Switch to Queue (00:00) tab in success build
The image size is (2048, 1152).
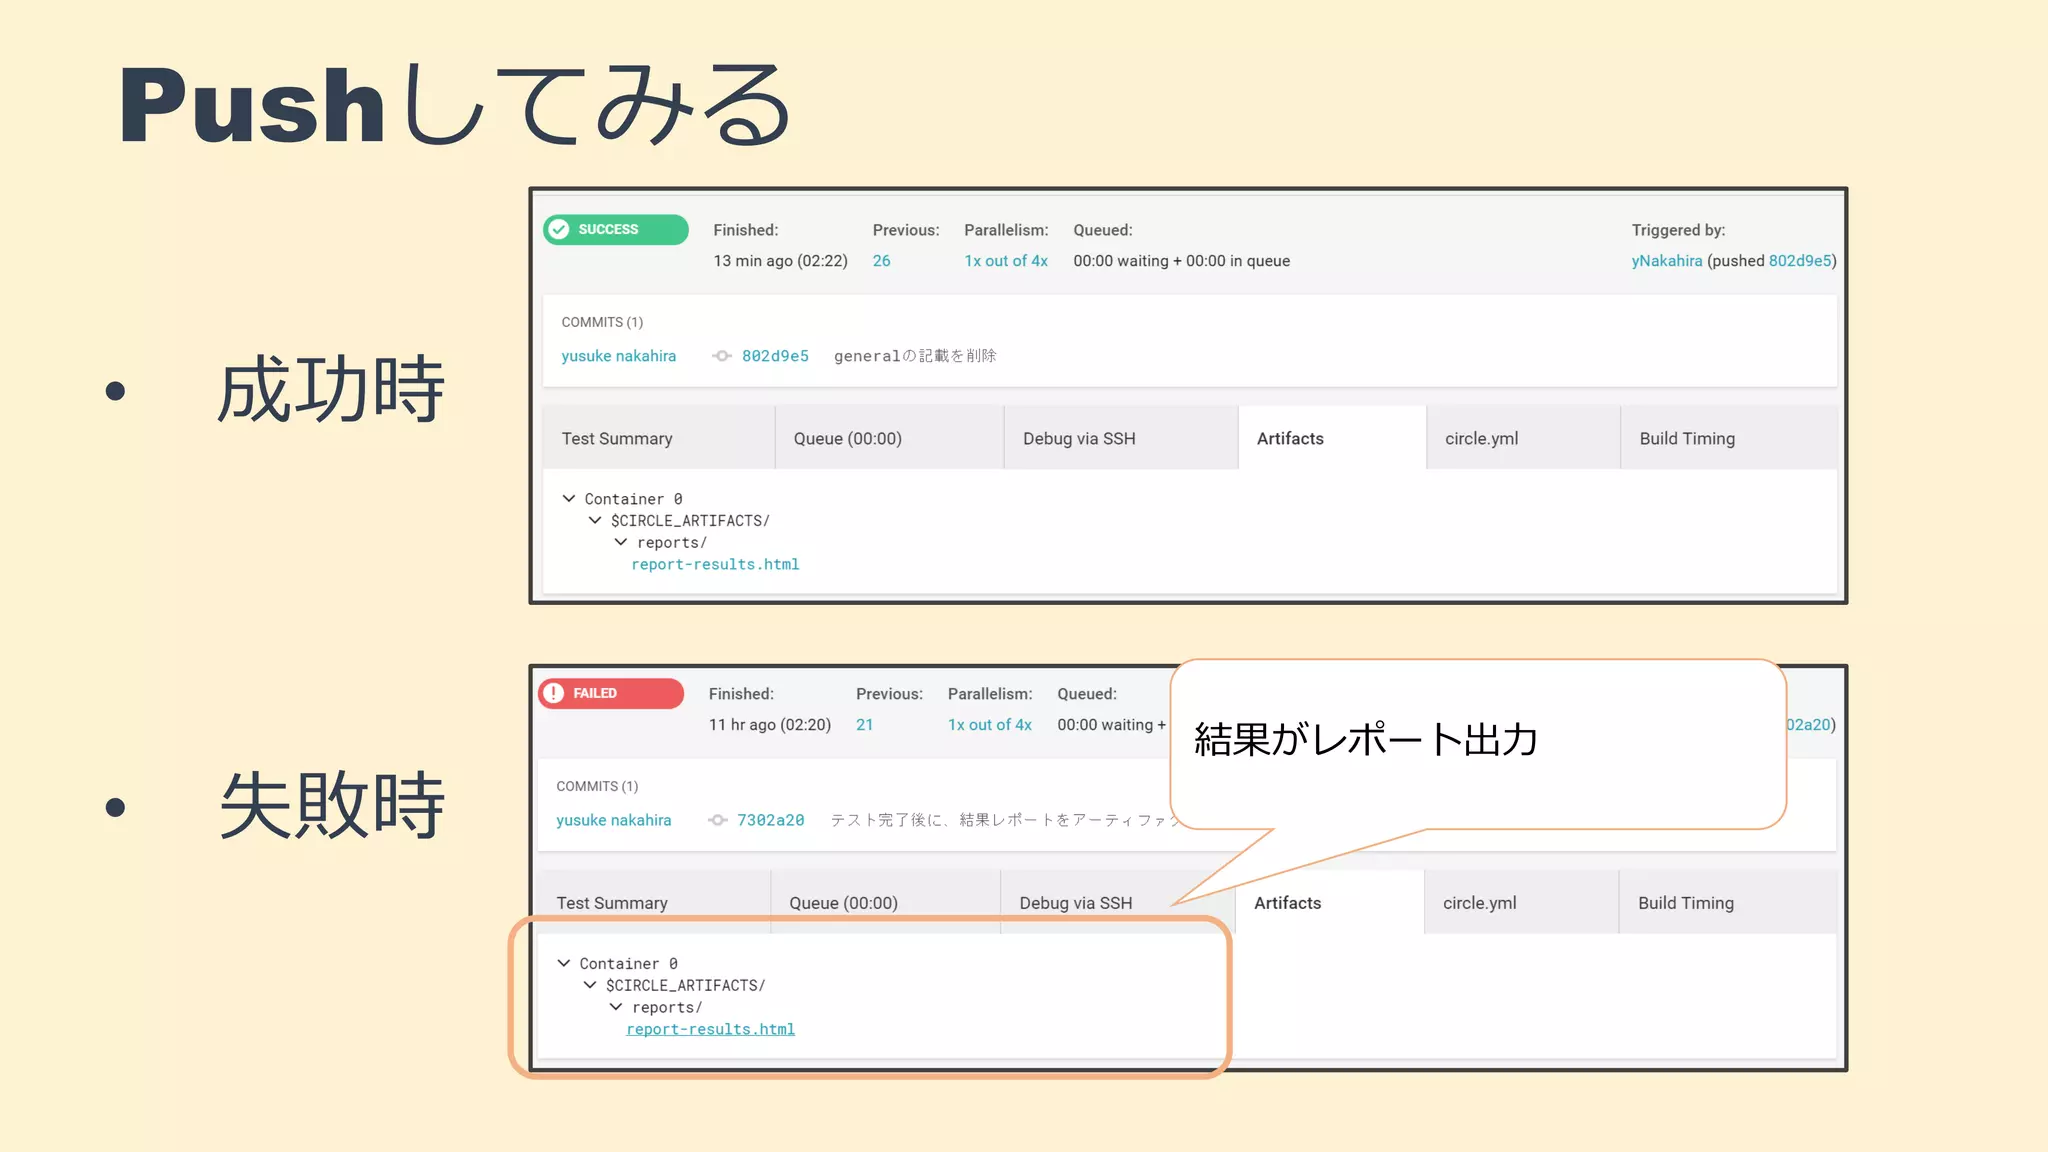pos(890,438)
